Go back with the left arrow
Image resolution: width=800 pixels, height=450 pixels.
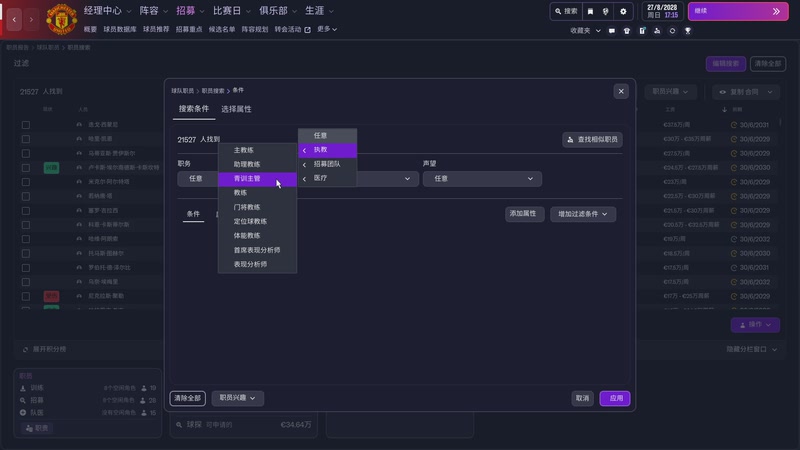[14, 19]
